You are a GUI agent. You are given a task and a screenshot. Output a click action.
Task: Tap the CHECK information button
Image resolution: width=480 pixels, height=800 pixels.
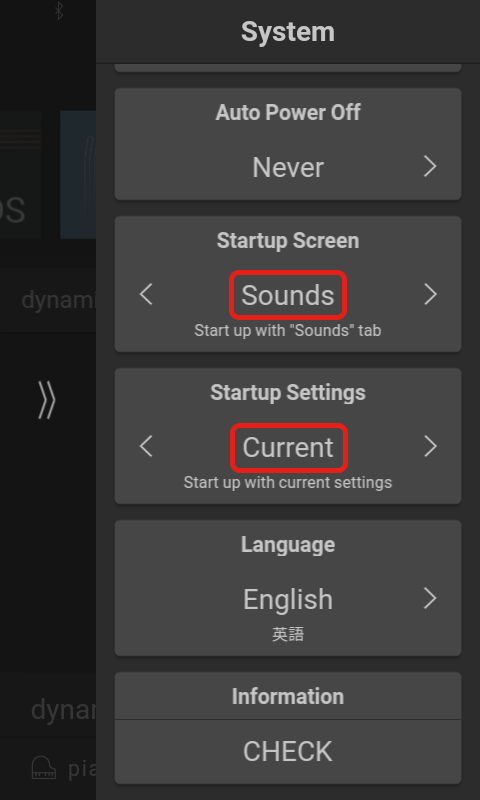tap(288, 752)
